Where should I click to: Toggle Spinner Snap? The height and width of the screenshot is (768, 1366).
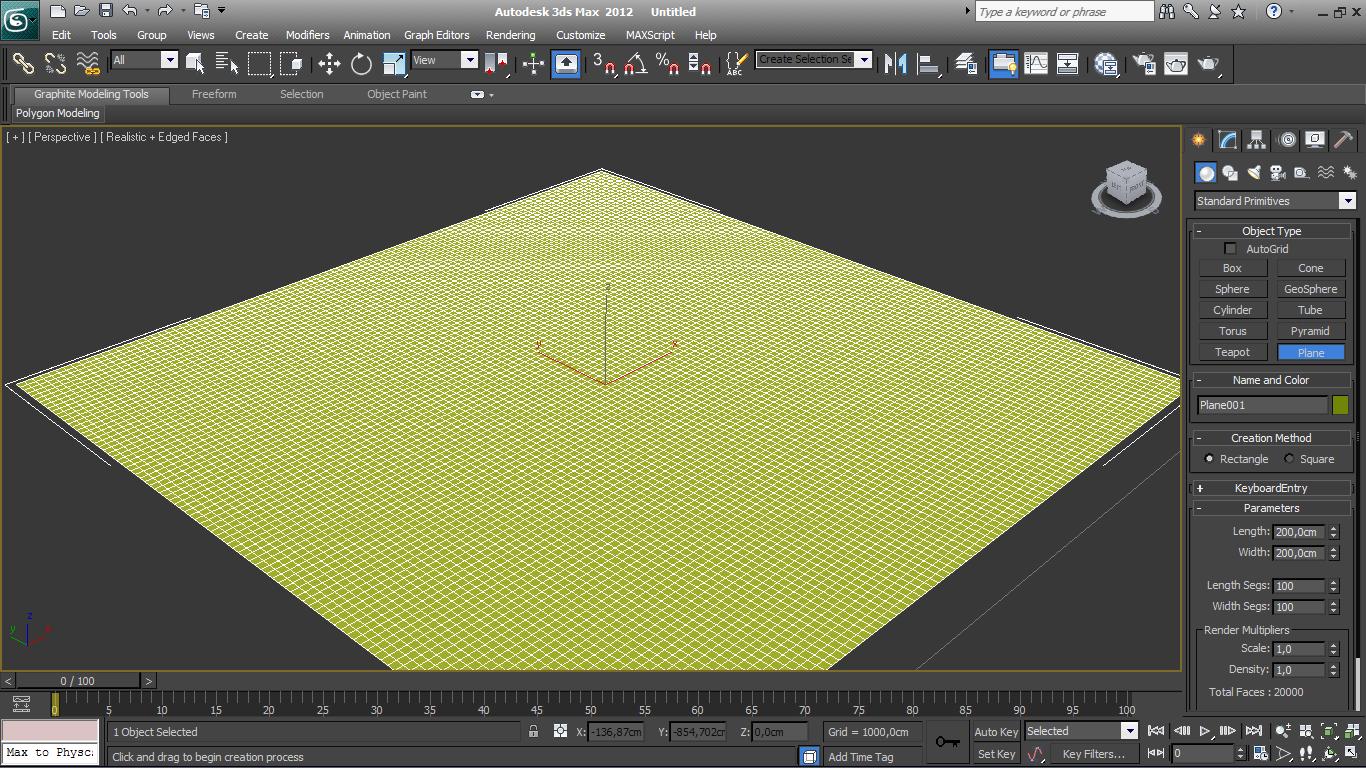tap(700, 64)
